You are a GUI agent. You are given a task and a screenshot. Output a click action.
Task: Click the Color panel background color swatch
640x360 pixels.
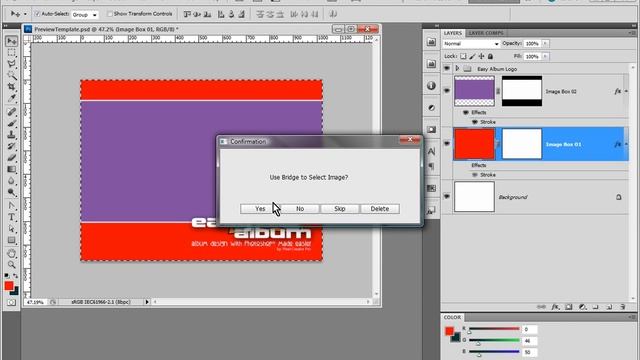pyautogui.click(x=457, y=338)
